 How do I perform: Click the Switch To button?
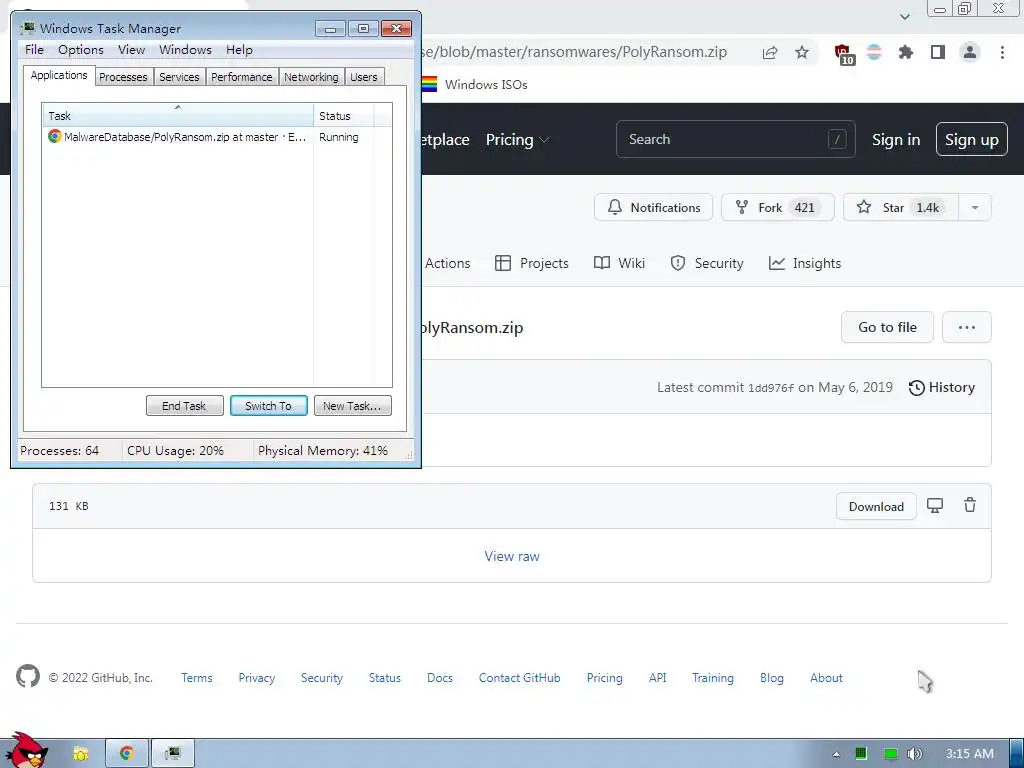click(268, 406)
